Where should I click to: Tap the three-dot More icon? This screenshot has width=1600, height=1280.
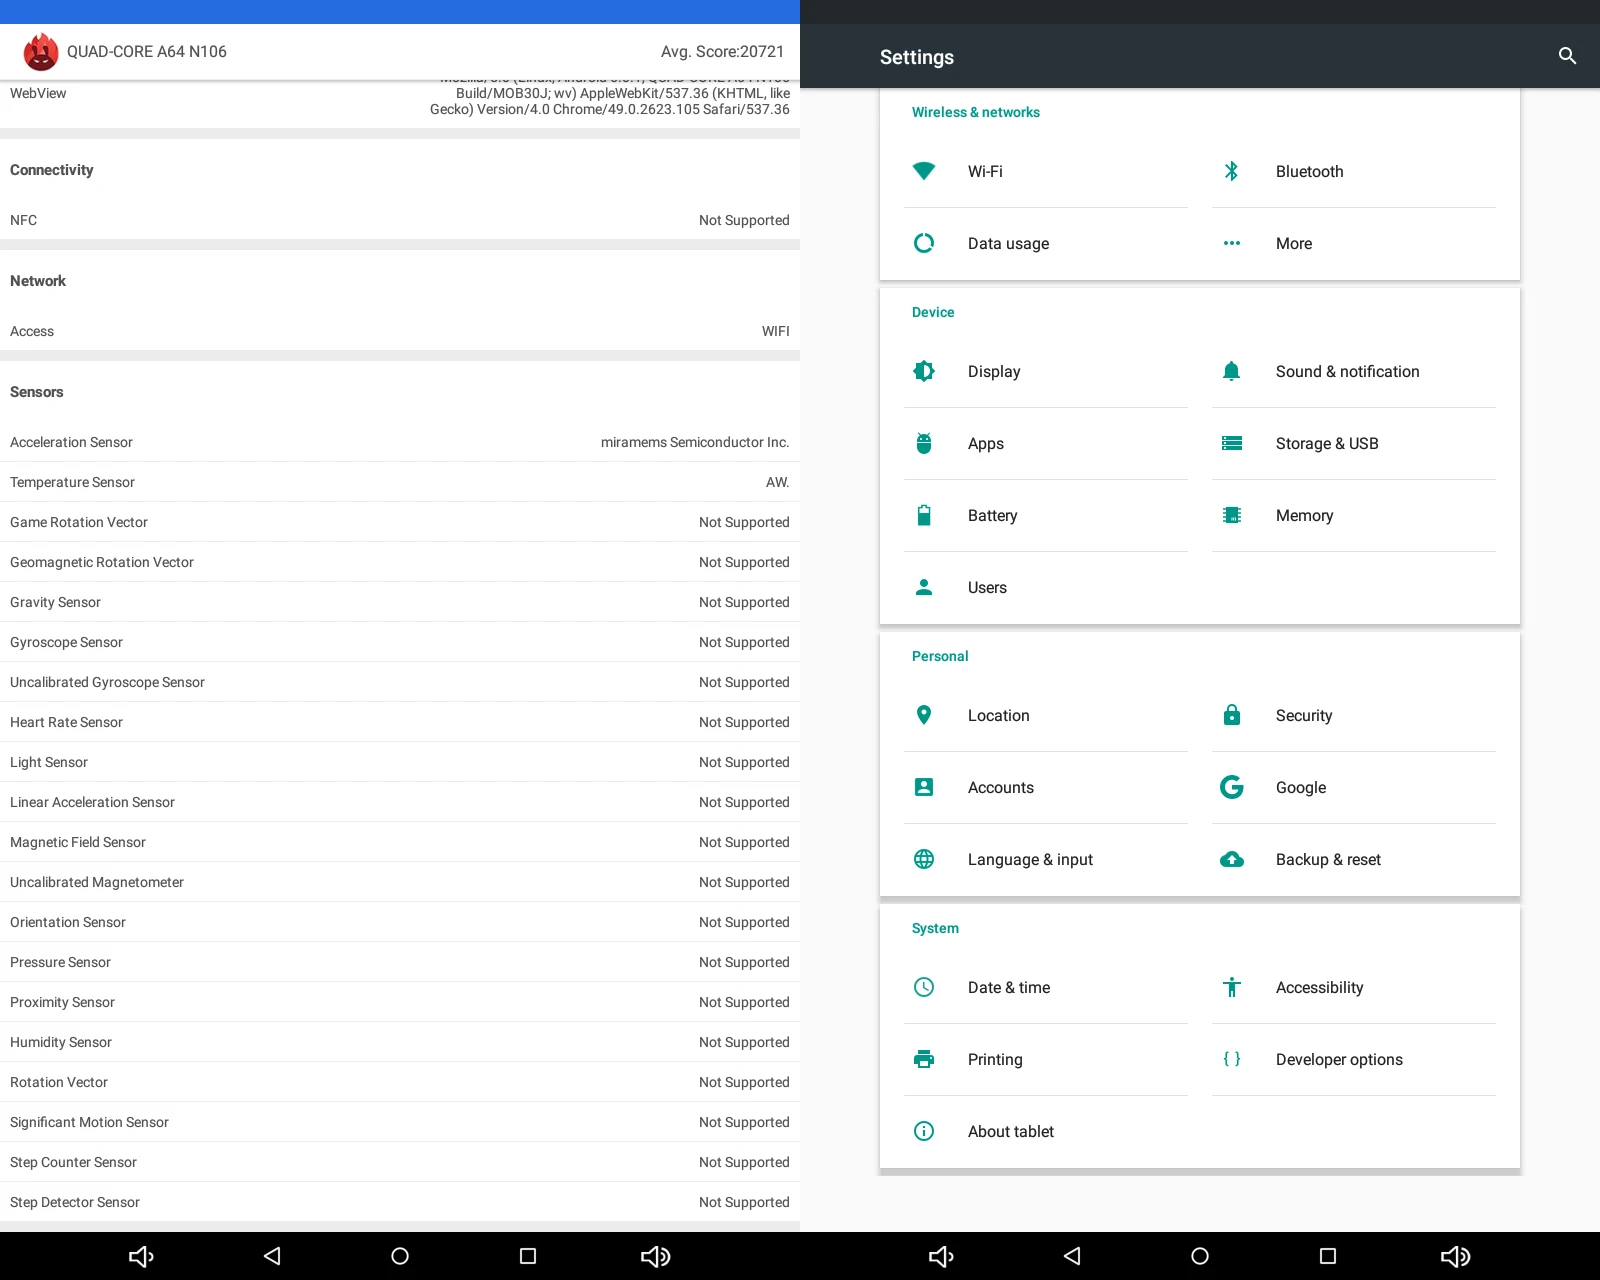[1232, 243]
